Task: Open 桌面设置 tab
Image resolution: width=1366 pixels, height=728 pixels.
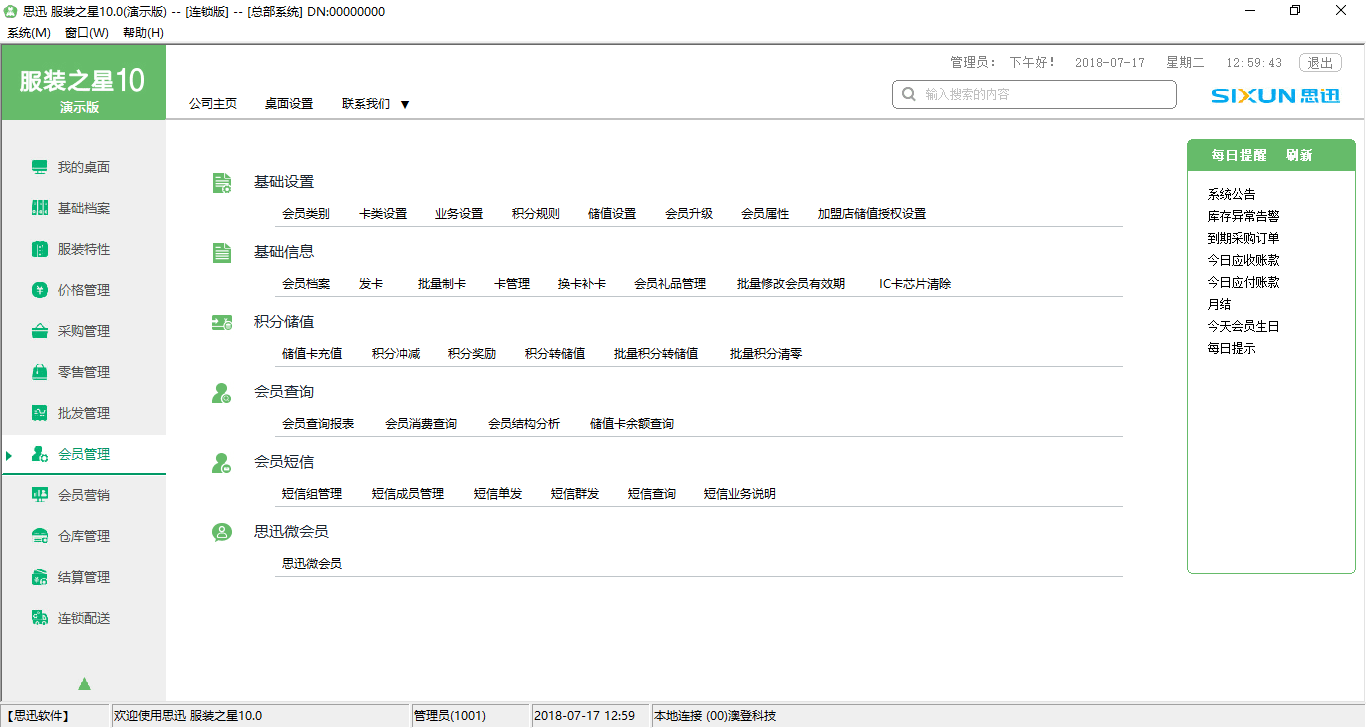Action: coord(289,103)
